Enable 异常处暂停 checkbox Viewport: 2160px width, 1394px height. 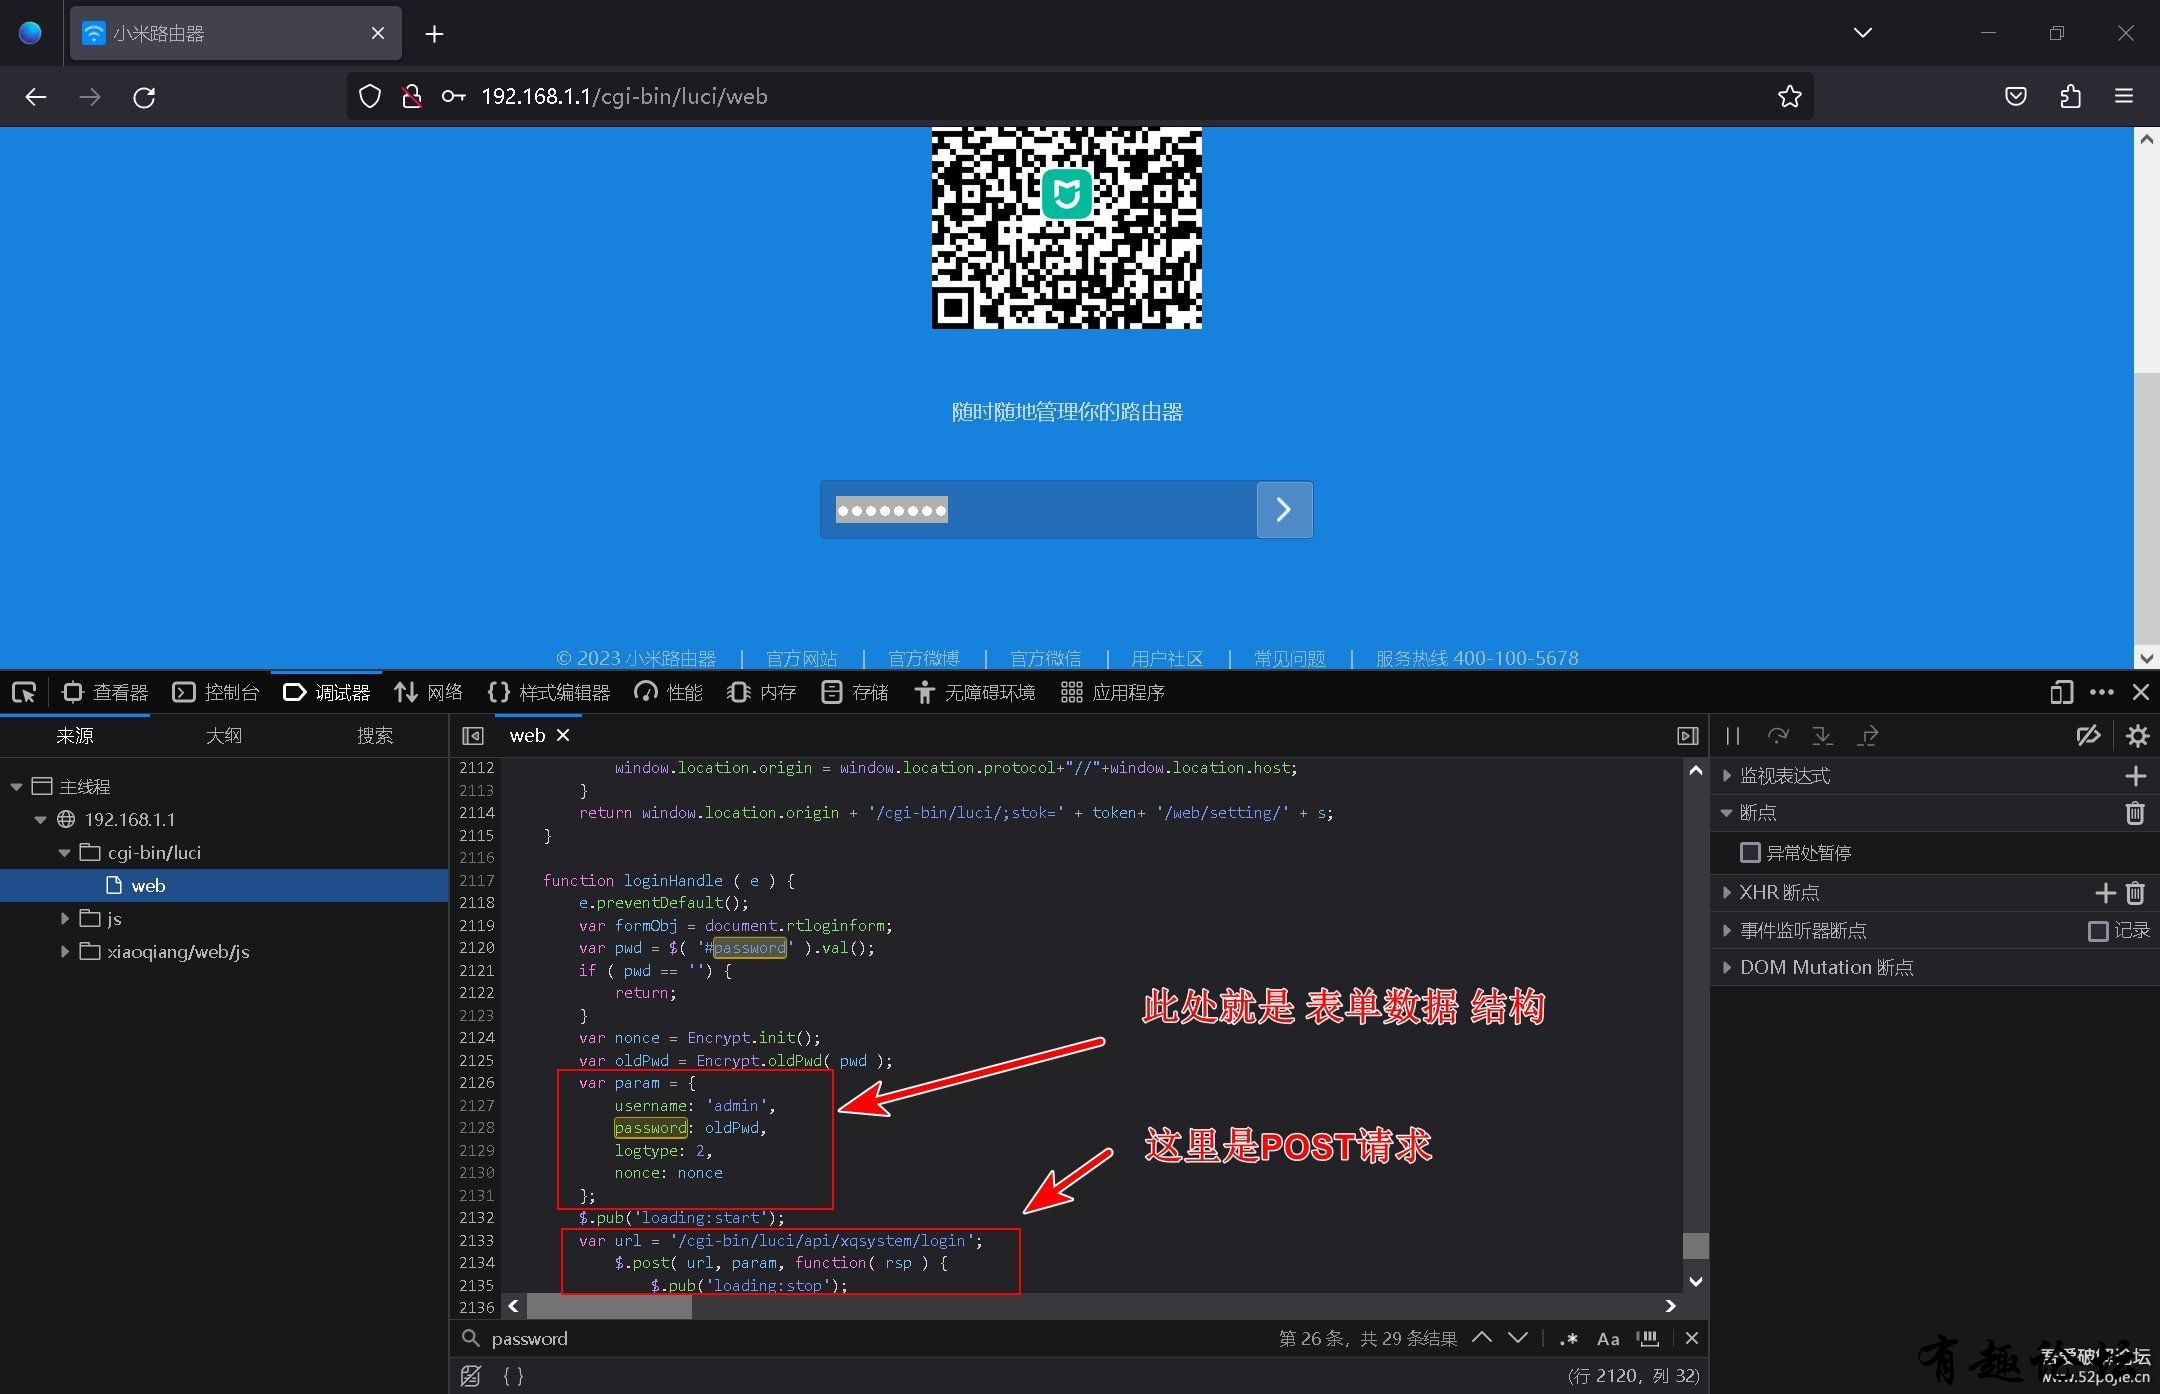point(1750,853)
